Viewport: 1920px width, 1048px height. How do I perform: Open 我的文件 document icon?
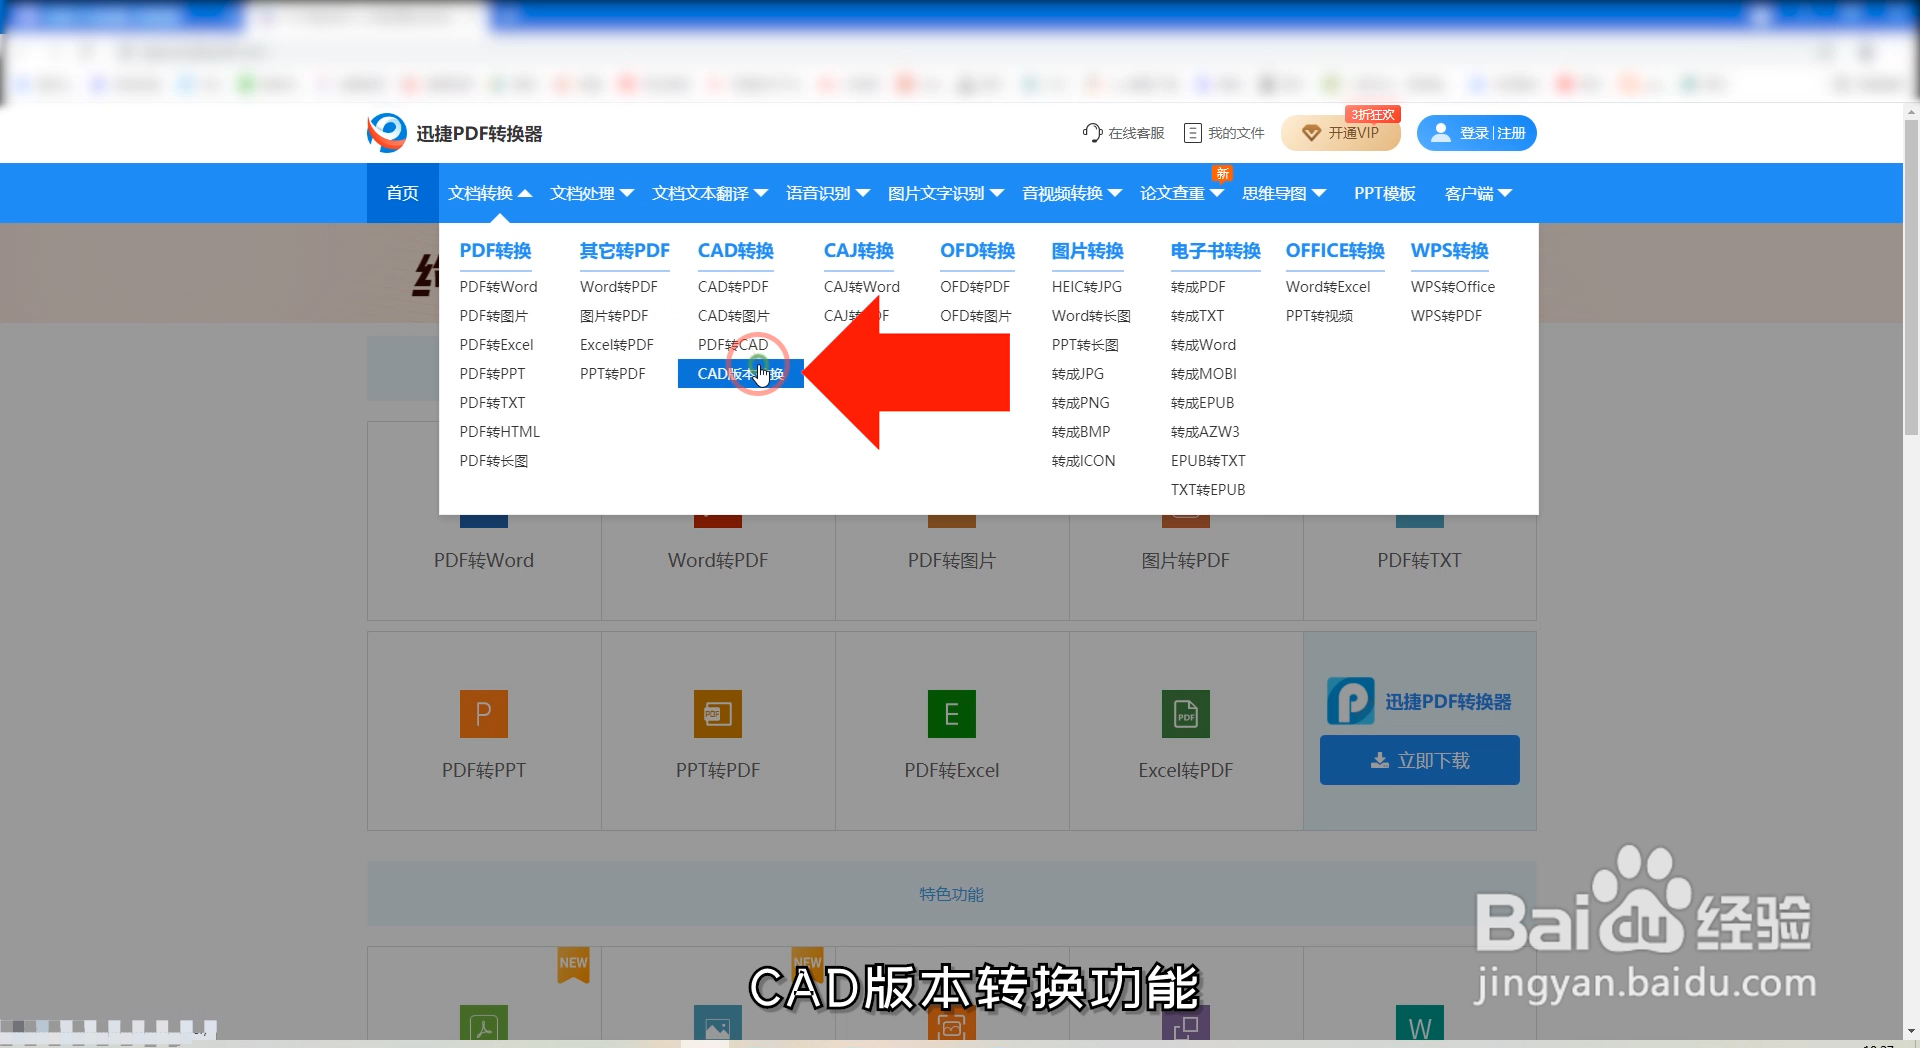(x=1192, y=133)
